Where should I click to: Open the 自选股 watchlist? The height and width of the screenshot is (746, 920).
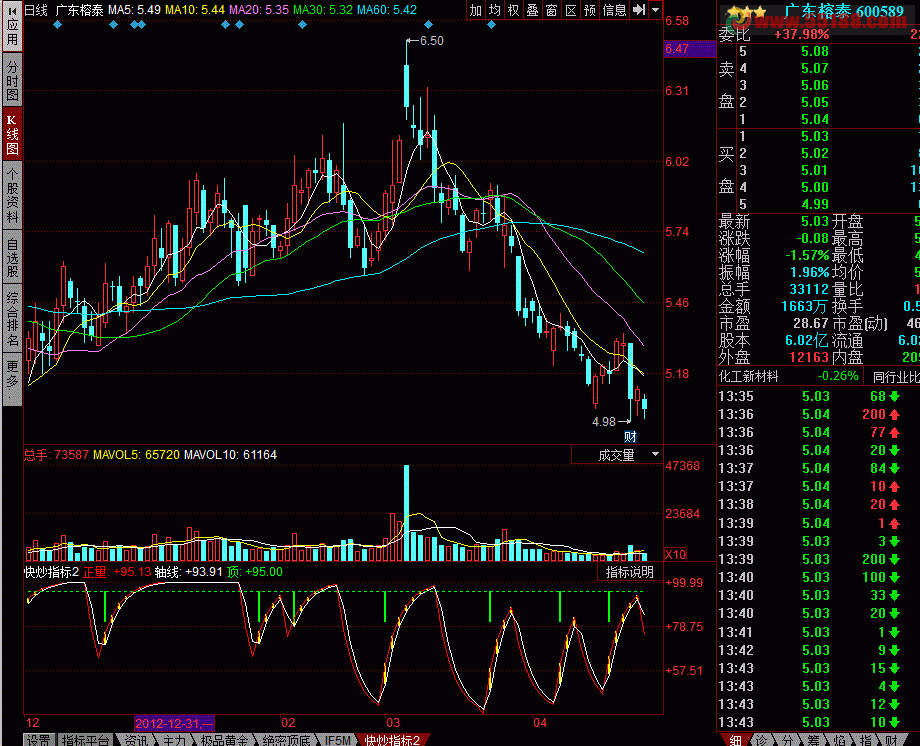[x=12, y=256]
